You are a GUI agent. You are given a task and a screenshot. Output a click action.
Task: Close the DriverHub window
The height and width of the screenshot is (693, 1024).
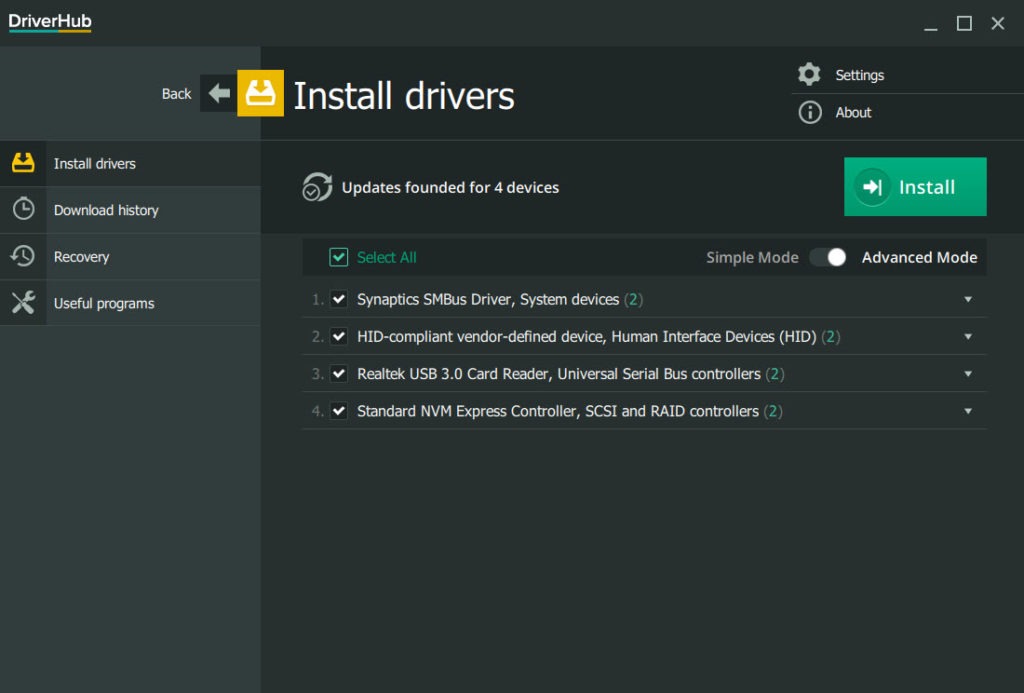point(997,24)
